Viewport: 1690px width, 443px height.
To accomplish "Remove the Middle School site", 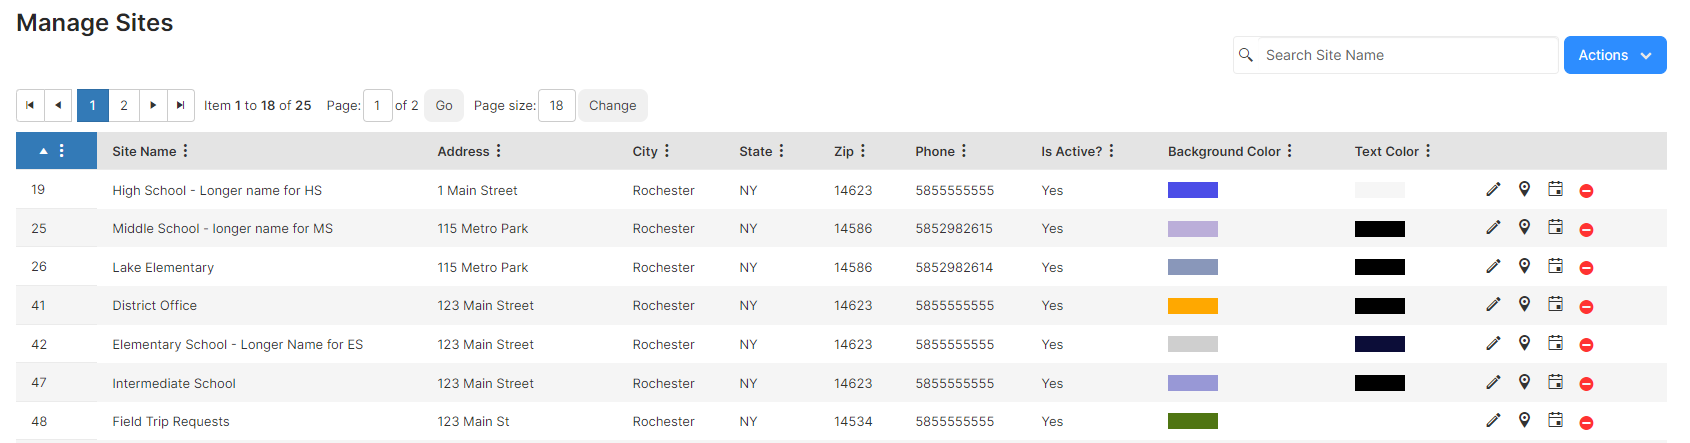I will coord(1586,229).
